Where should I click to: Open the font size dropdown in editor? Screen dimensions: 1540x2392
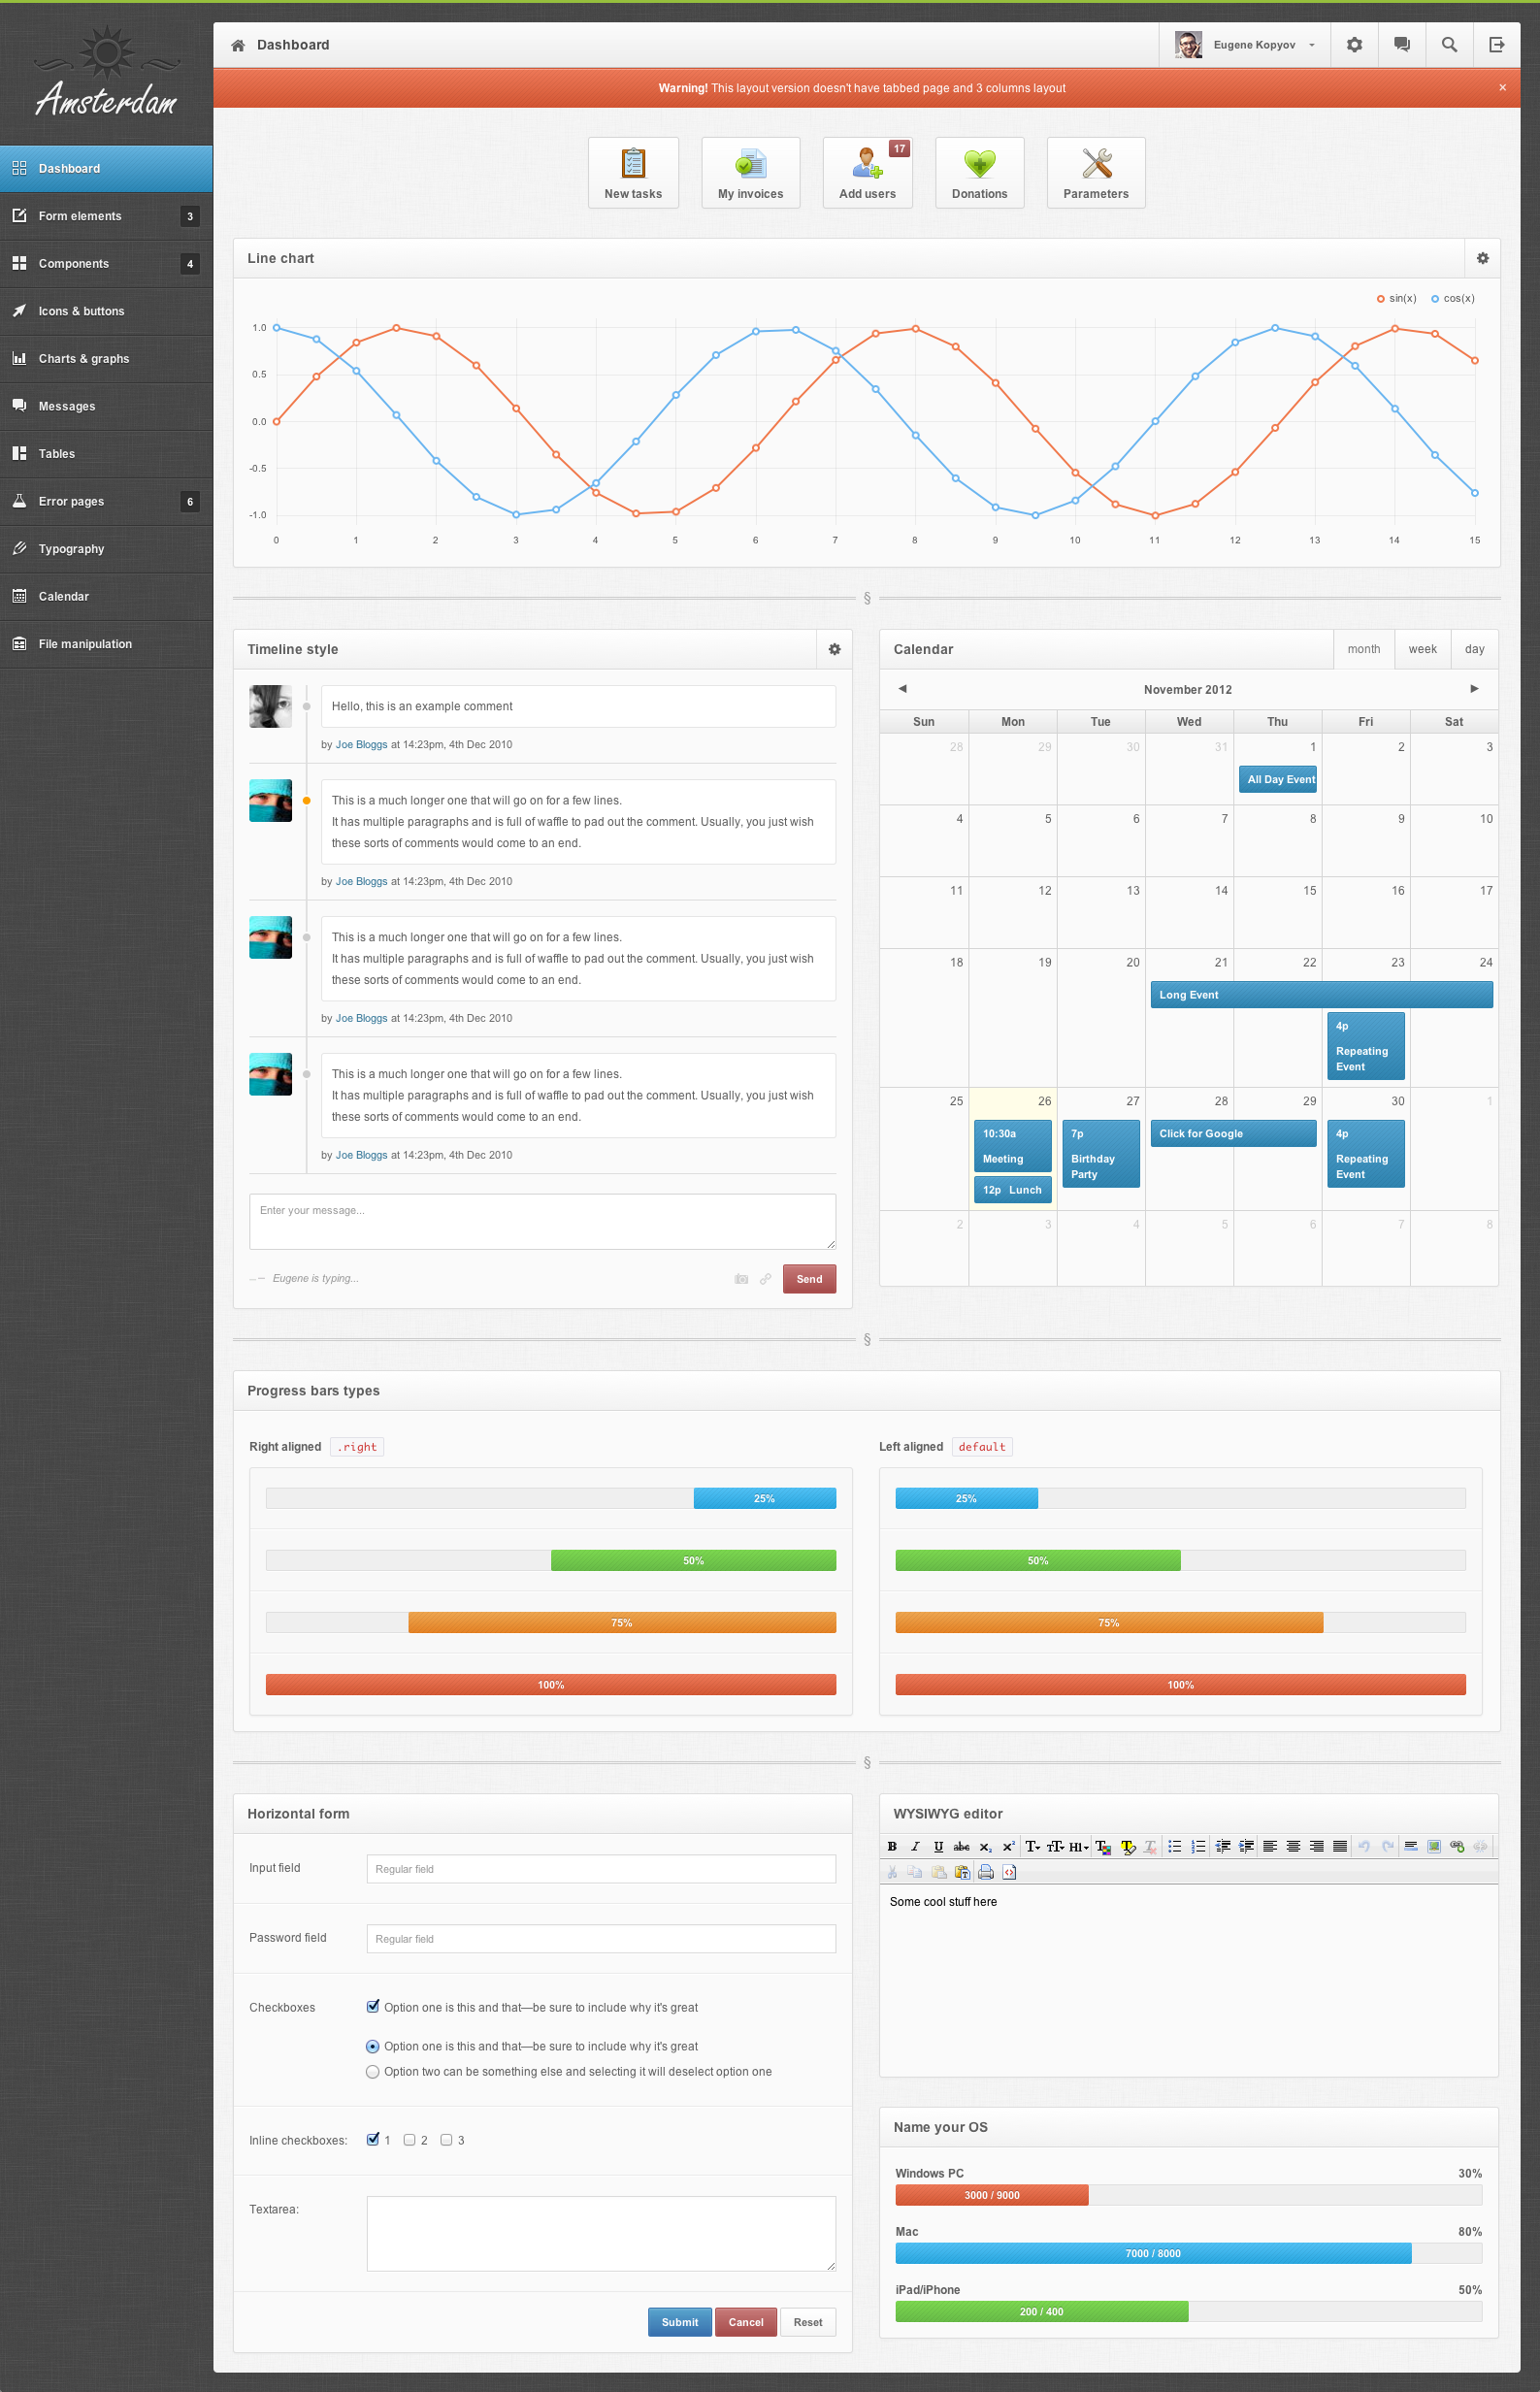pos(1056,1847)
